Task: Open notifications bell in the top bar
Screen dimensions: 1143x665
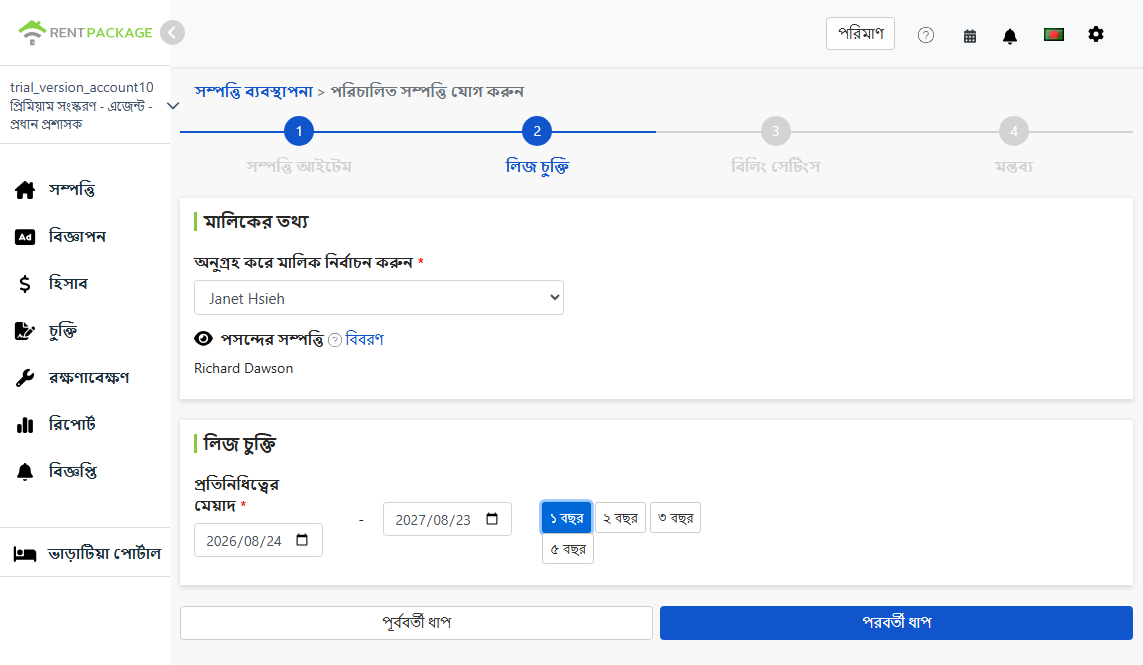Action: click(x=1010, y=36)
